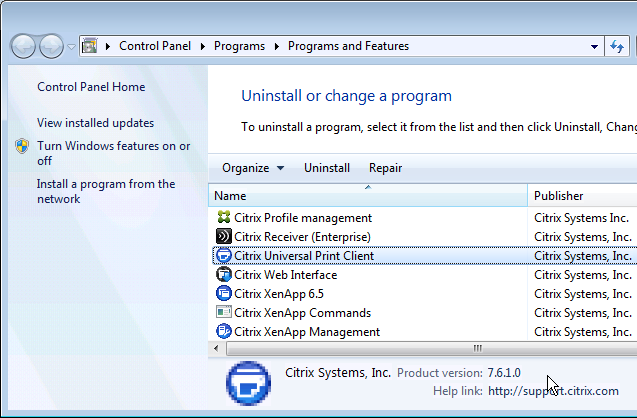Select Control Panel breadcrumb
This screenshot has width=637, height=418.
[155, 46]
